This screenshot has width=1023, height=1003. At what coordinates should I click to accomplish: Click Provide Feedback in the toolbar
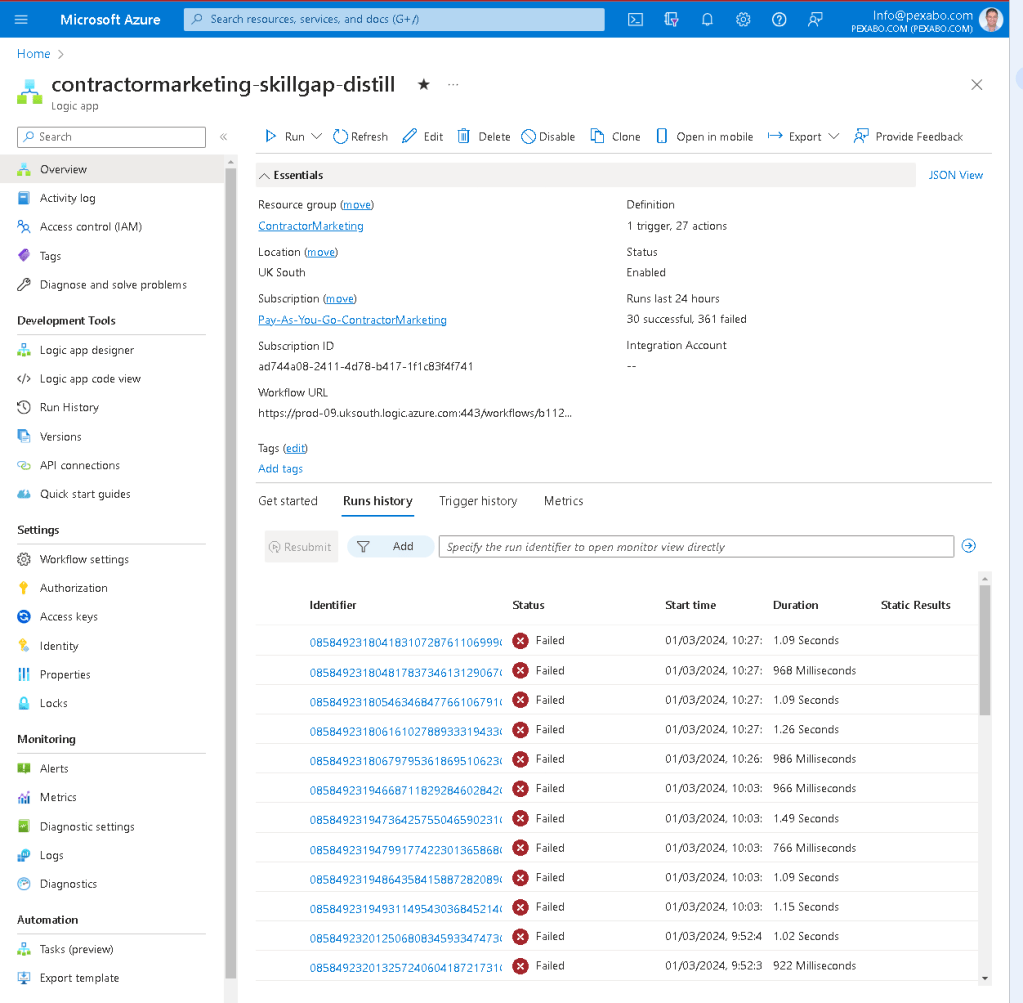(908, 136)
